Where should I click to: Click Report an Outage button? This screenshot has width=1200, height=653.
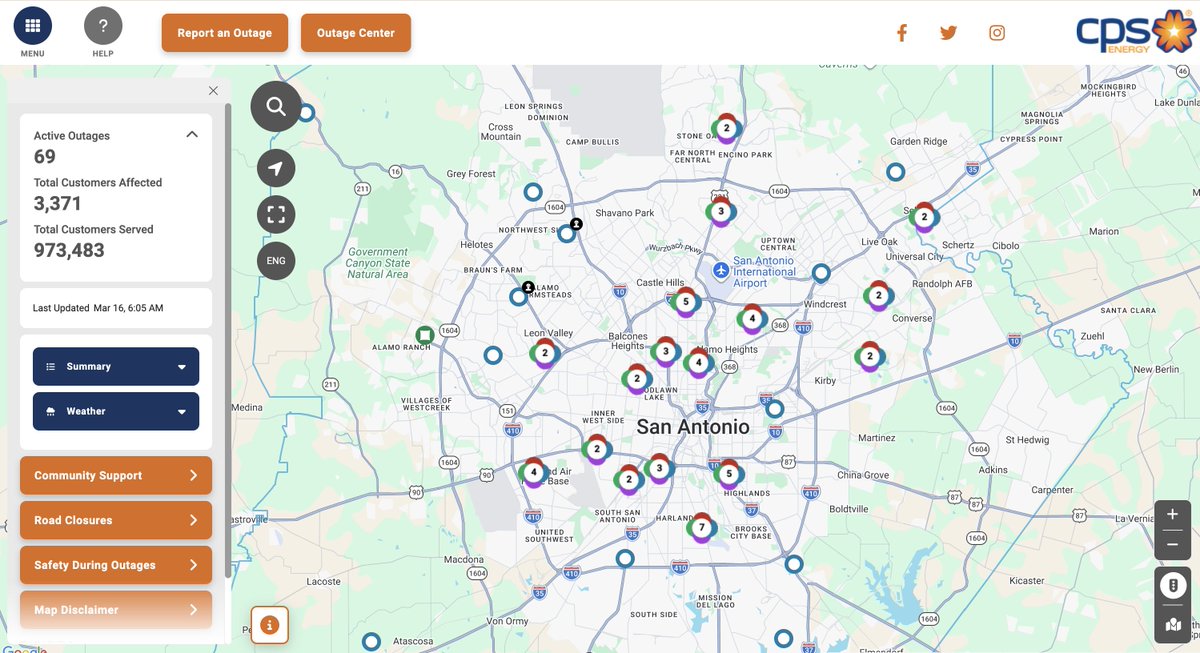coord(225,33)
